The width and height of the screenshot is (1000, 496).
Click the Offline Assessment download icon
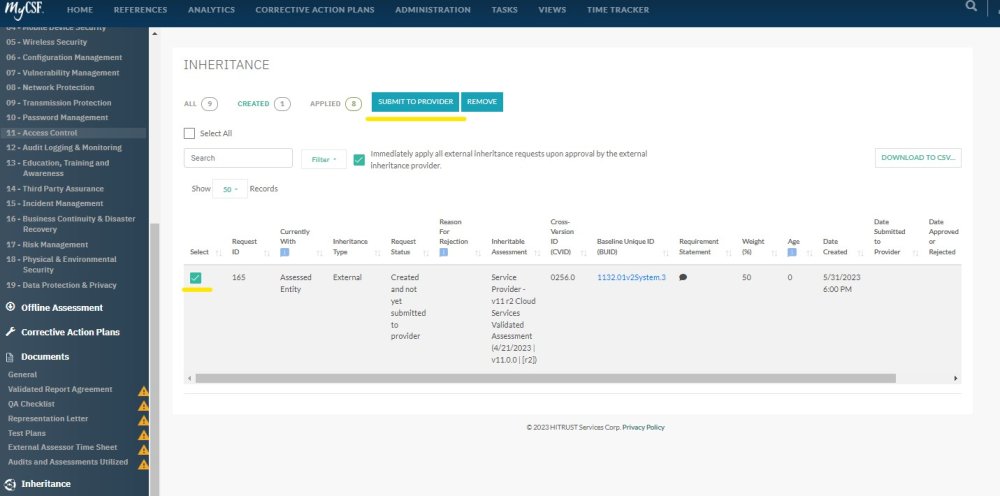[x=10, y=307]
